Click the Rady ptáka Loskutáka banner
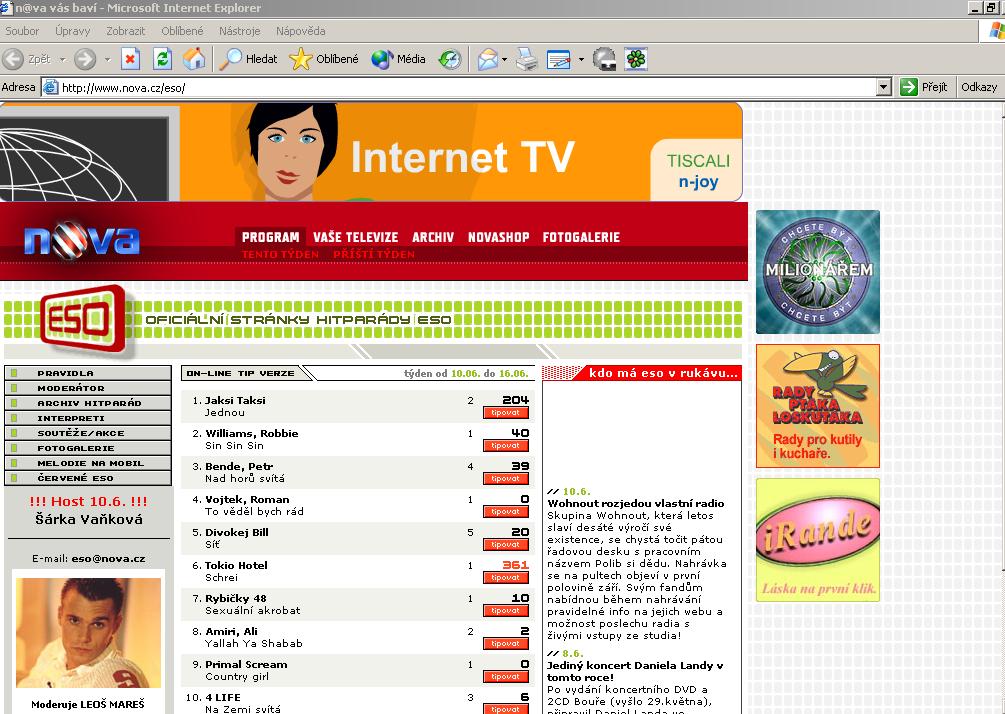This screenshot has width=1005, height=714. [x=818, y=406]
